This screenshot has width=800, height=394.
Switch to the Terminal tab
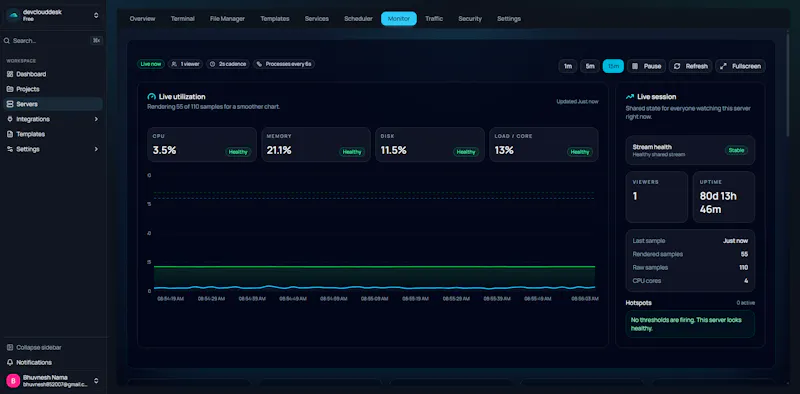[x=183, y=19]
